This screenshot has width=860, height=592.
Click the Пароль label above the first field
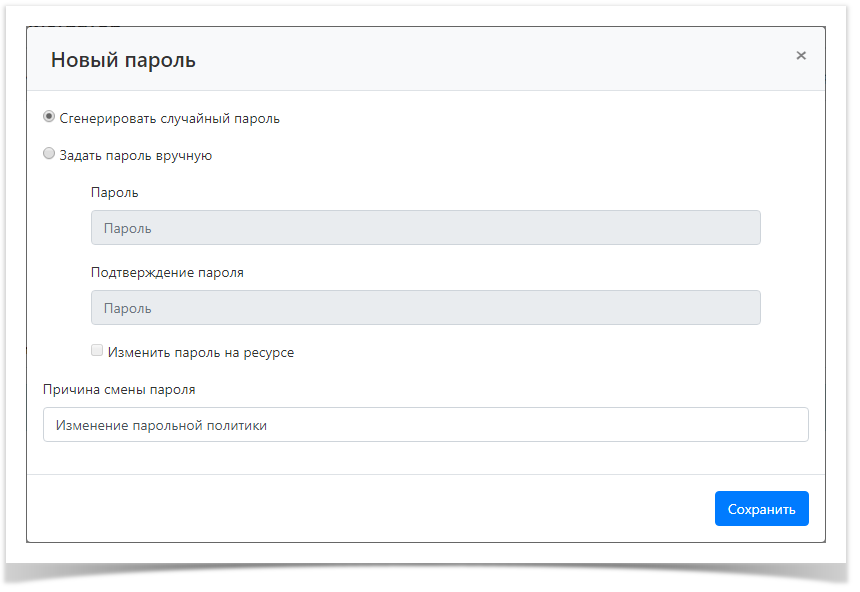tap(114, 192)
